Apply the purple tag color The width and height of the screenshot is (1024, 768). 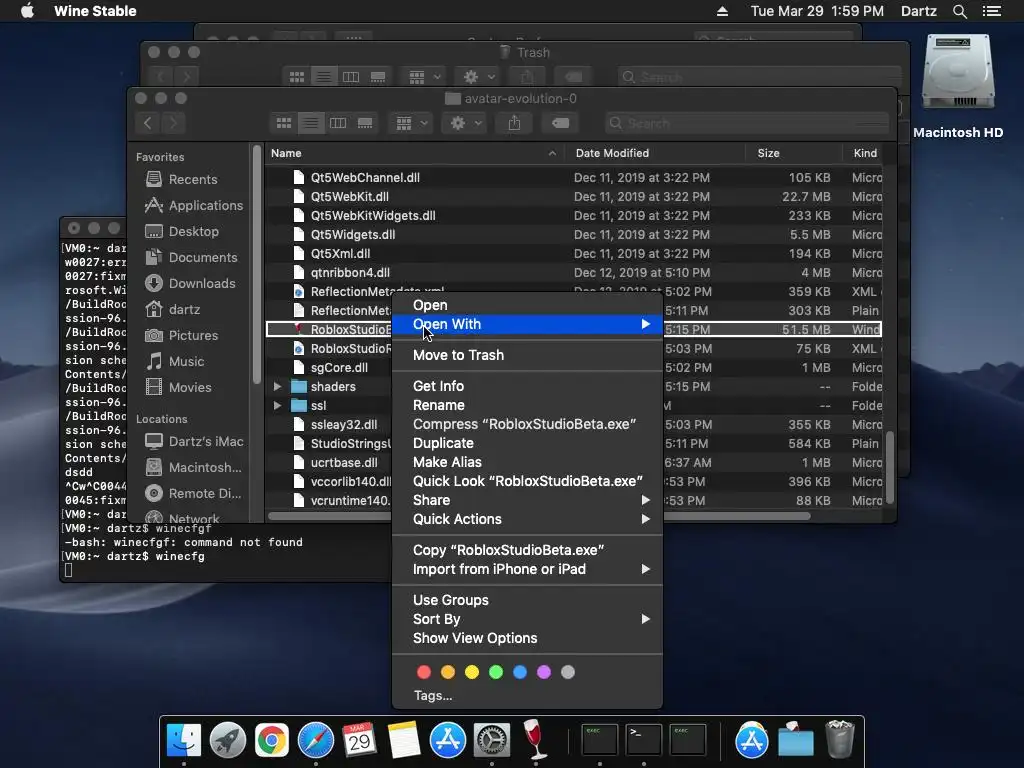[x=544, y=672]
